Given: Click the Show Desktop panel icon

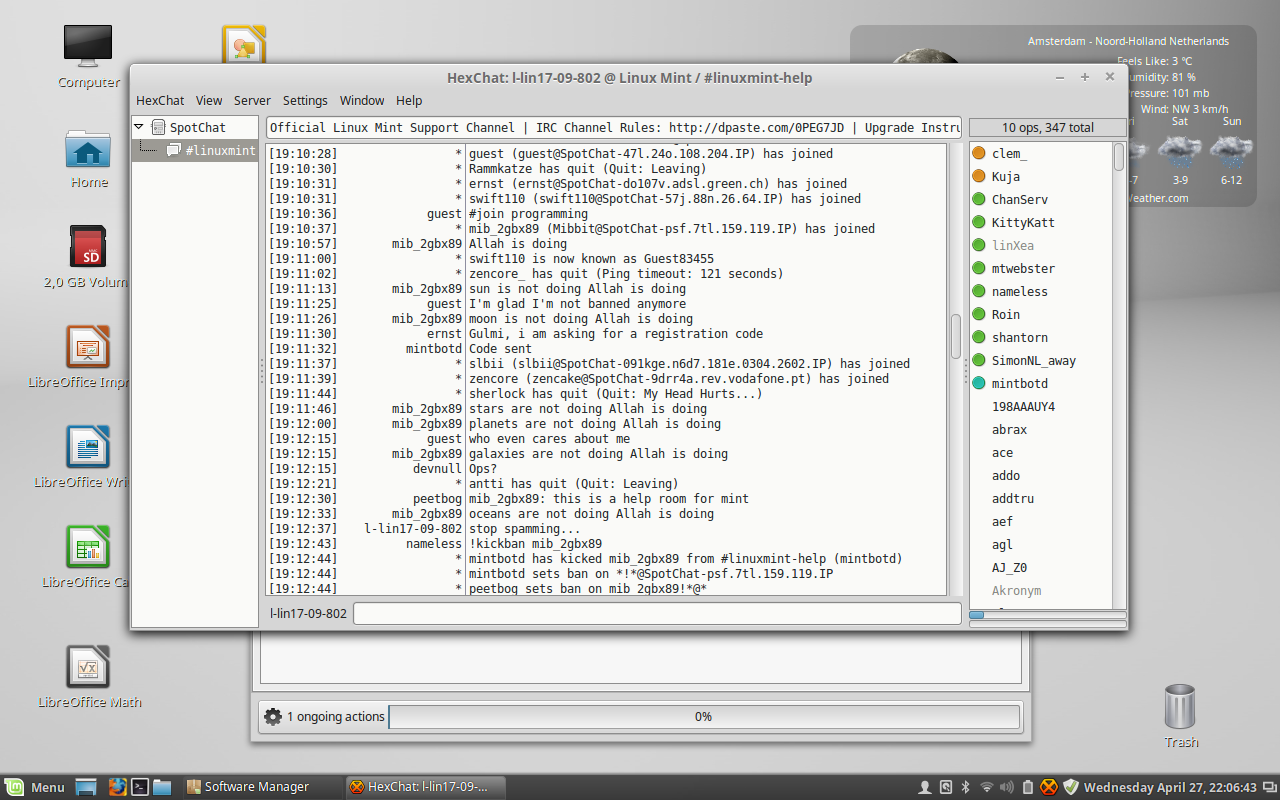Looking at the screenshot, I should coord(86,787).
